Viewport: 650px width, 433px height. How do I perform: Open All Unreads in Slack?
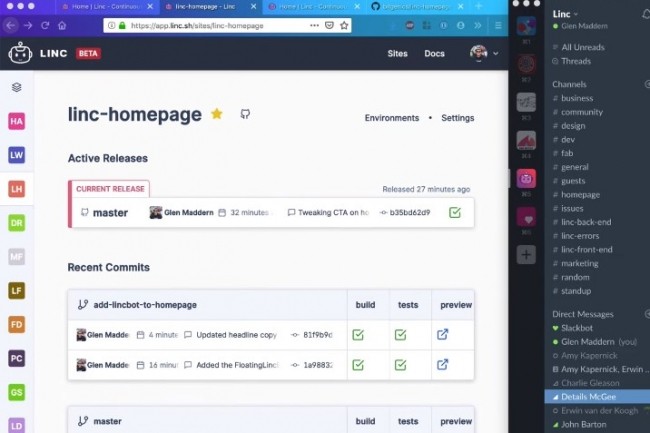pos(582,47)
